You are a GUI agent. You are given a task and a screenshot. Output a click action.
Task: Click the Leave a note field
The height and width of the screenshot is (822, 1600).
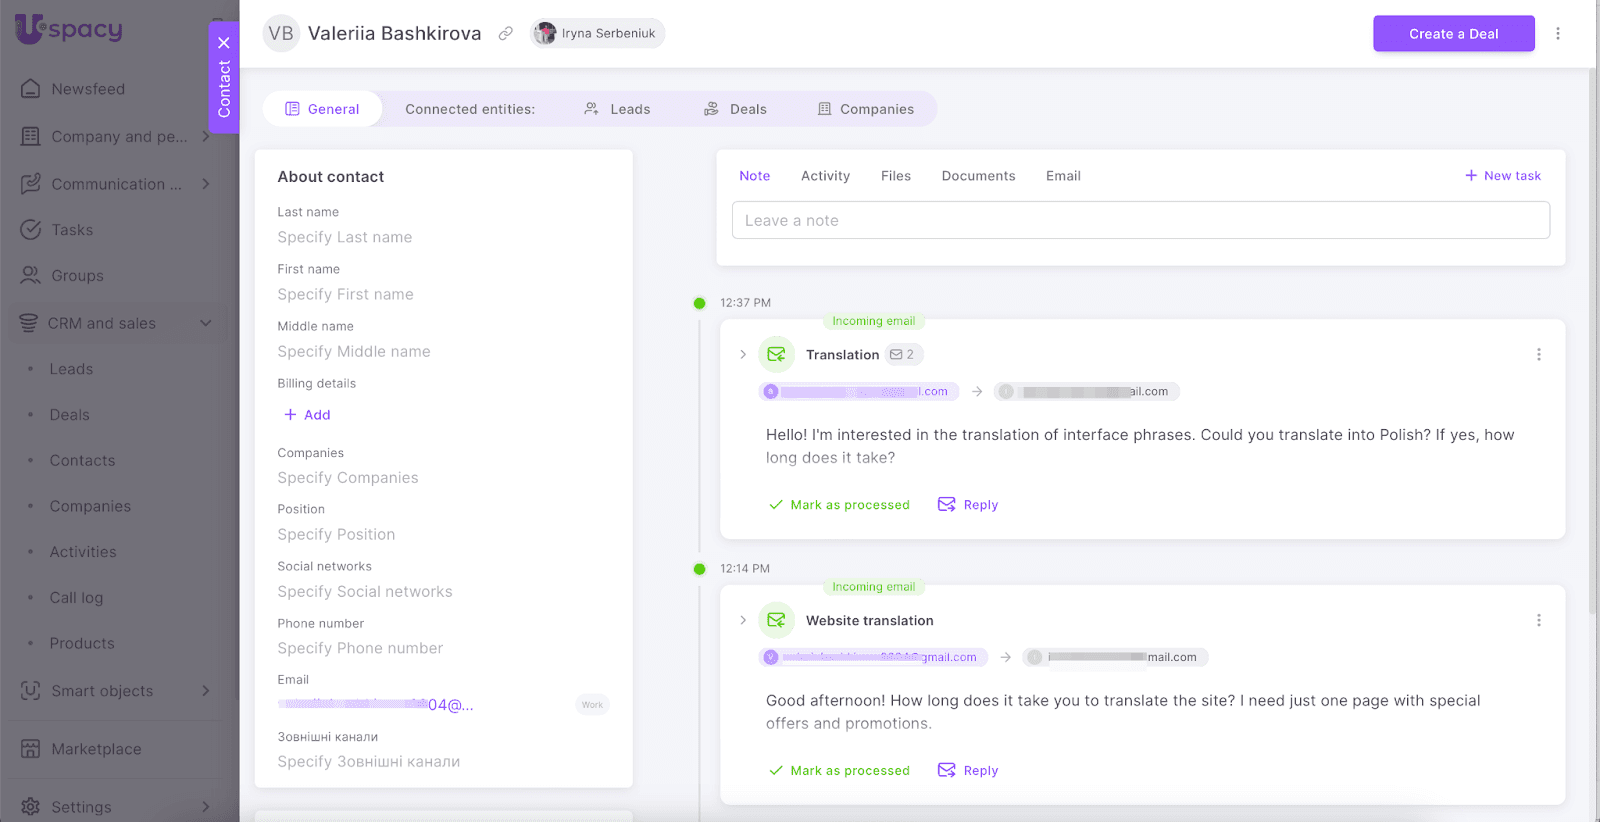coord(1140,221)
